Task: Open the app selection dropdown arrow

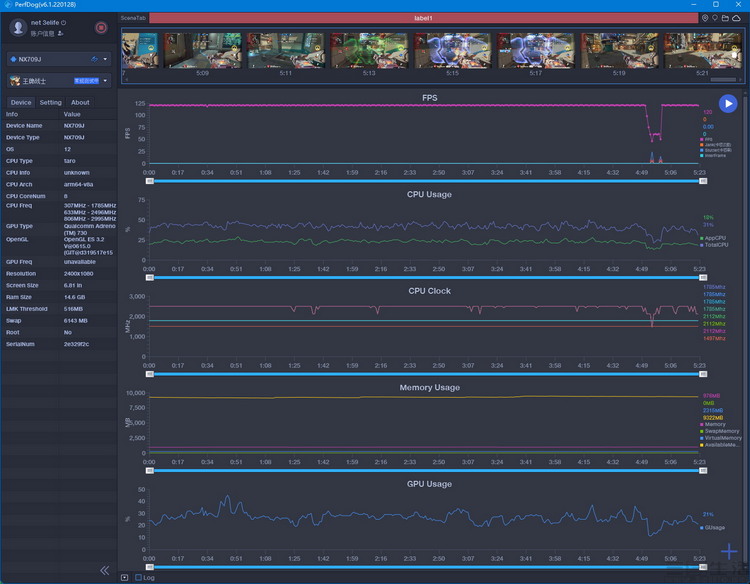Action: pos(105,80)
